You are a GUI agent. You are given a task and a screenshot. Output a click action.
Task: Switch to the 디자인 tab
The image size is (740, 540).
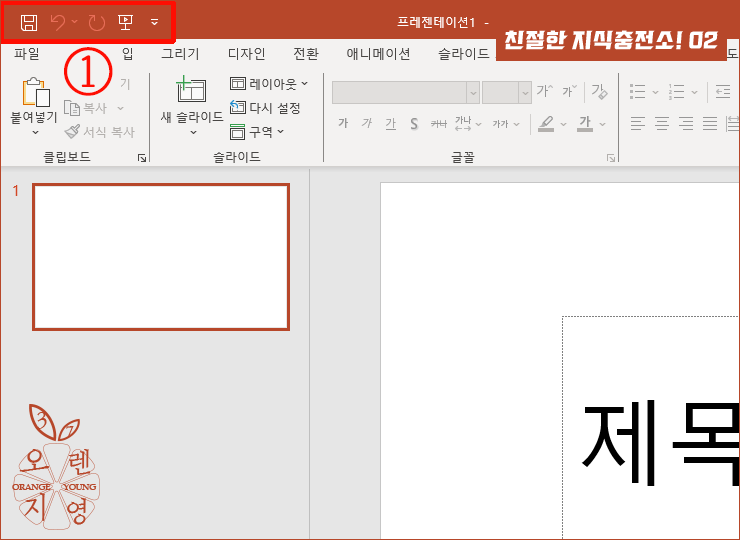tap(246, 54)
